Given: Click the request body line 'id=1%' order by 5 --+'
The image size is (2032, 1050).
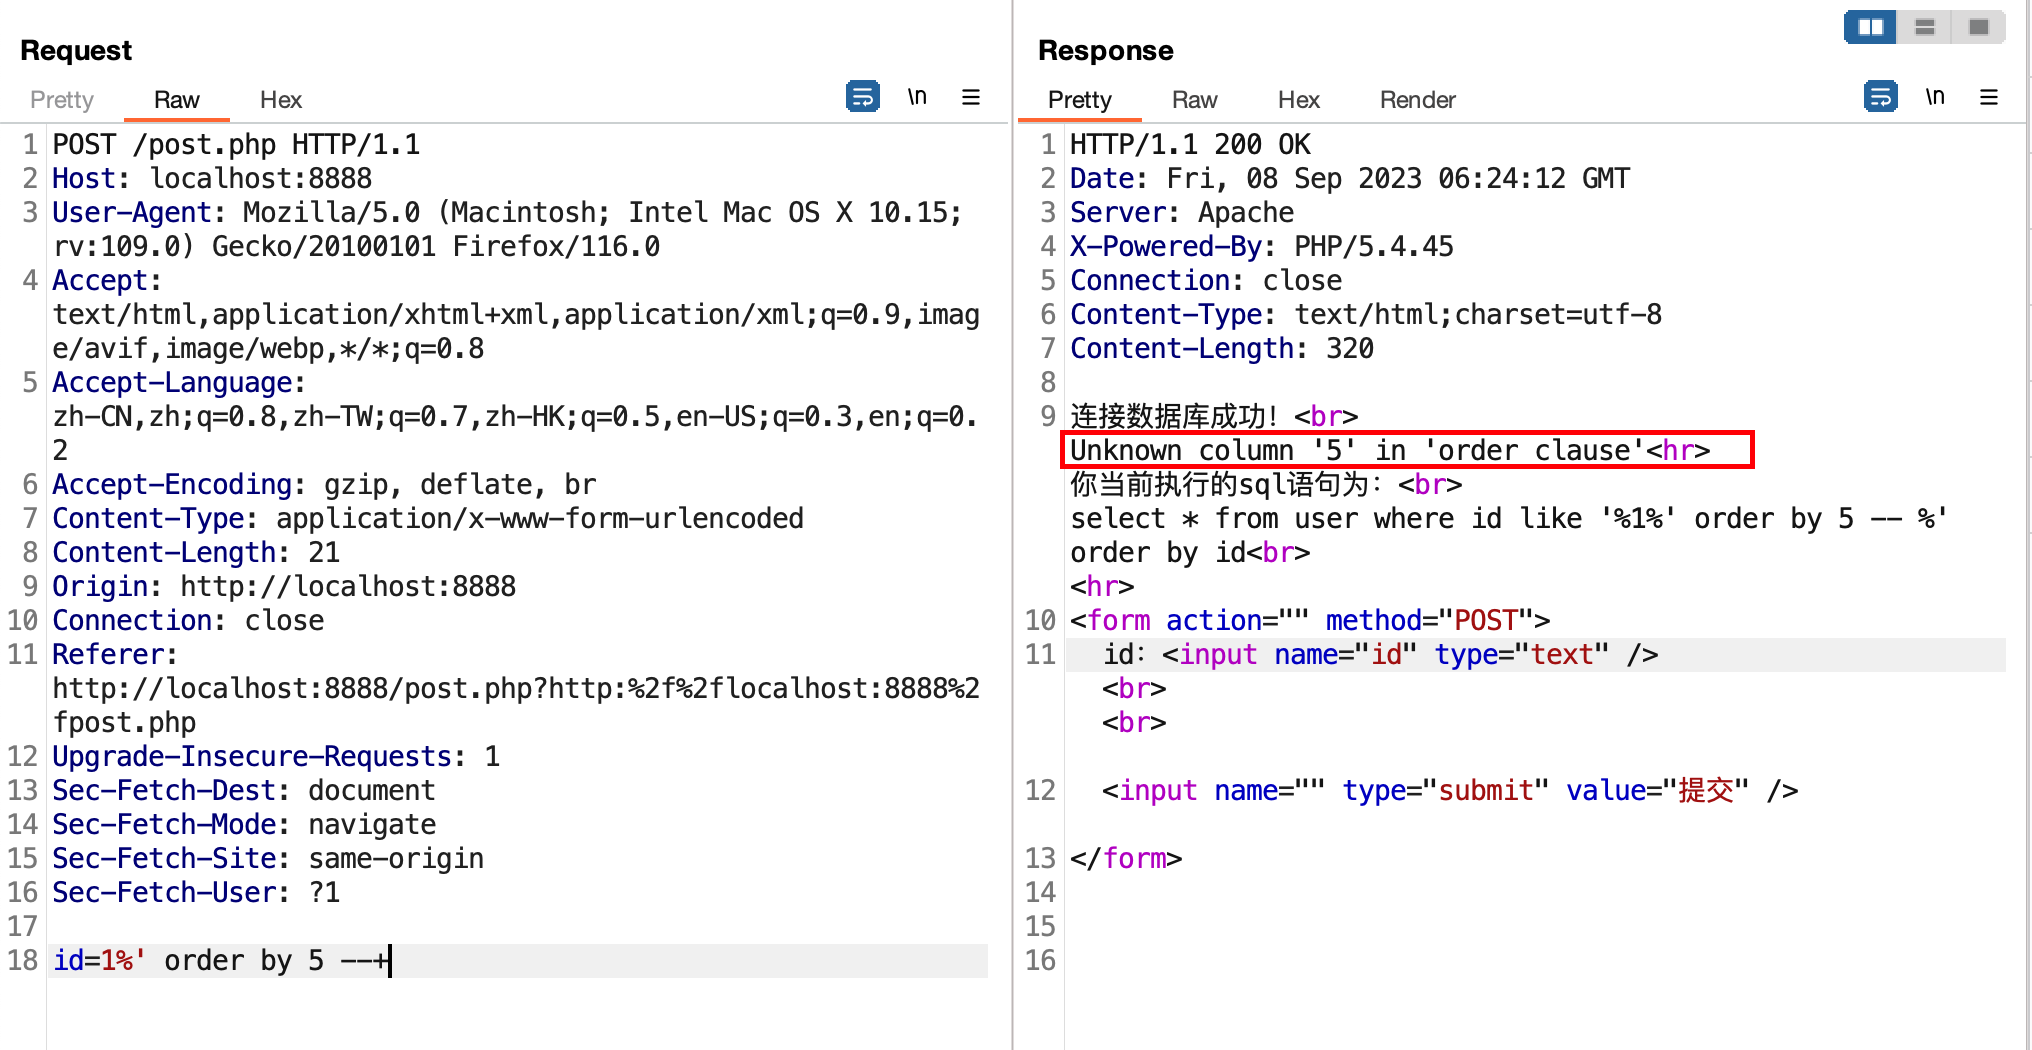Looking at the screenshot, I should point(220,961).
